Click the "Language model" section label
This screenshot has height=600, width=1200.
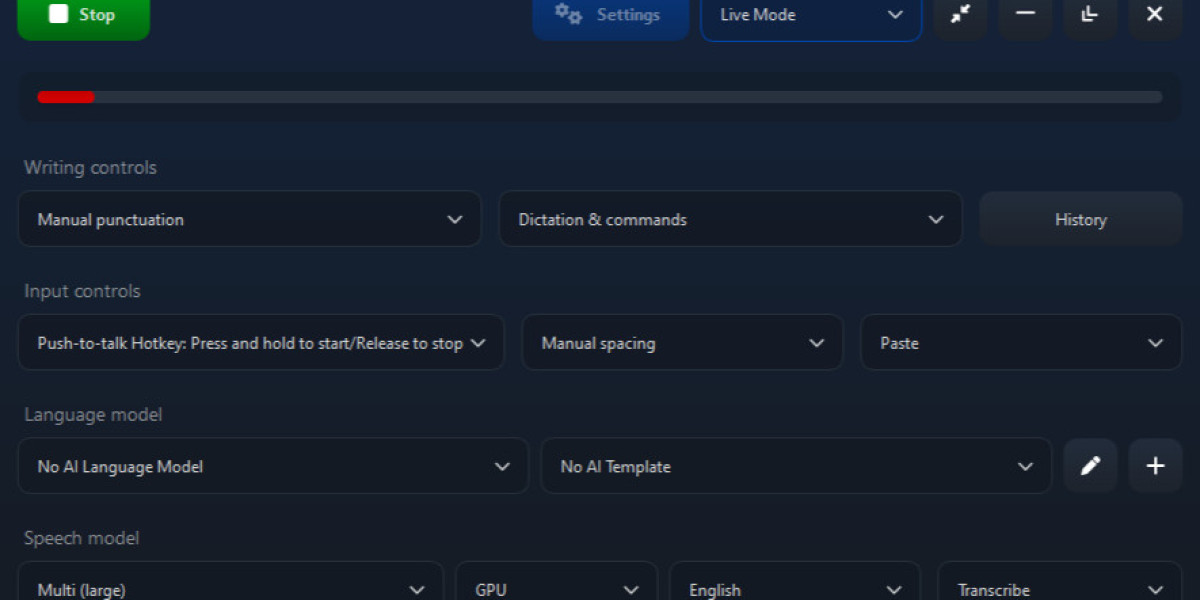(x=93, y=415)
